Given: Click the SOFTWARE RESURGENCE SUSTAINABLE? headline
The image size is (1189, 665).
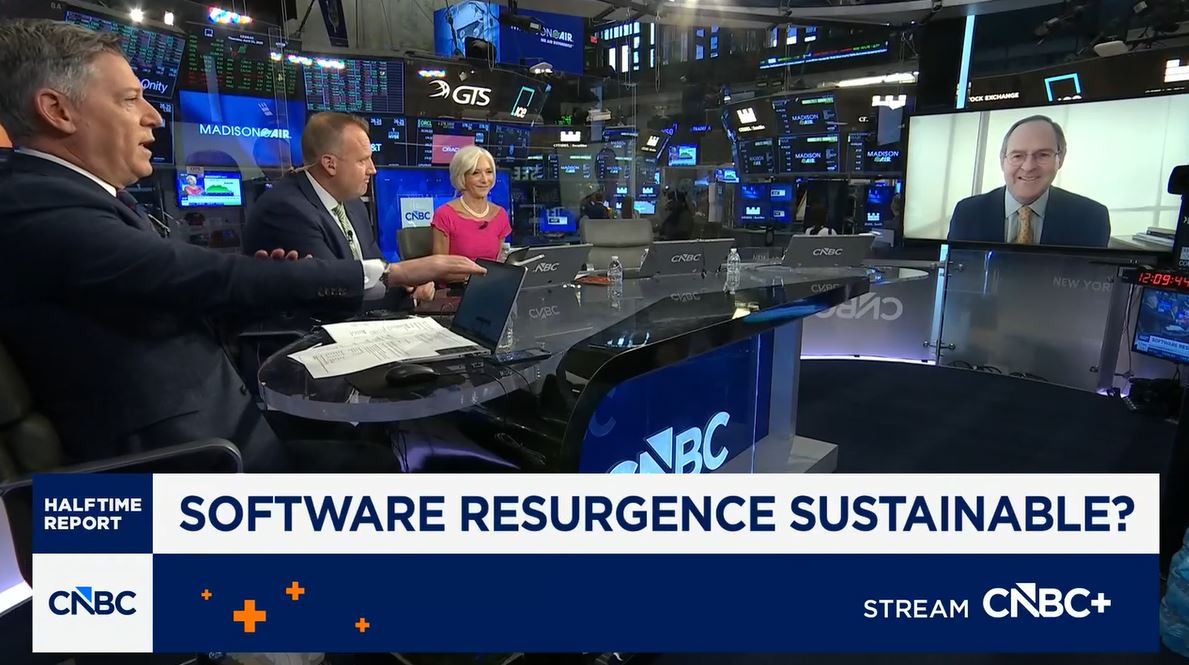Looking at the screenshot, I should coord(656,514).
